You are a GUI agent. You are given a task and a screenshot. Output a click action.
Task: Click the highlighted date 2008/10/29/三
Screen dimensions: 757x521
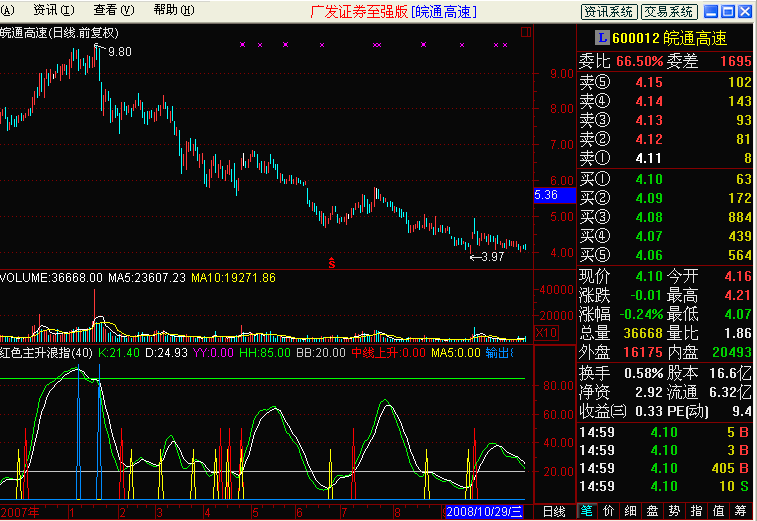click(x=484, y=512)
